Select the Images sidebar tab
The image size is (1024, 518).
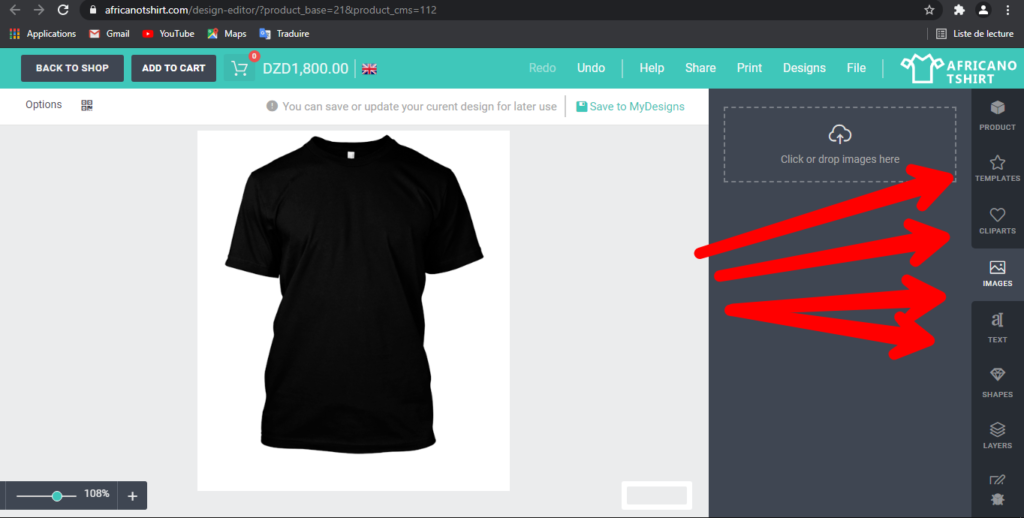997,274
